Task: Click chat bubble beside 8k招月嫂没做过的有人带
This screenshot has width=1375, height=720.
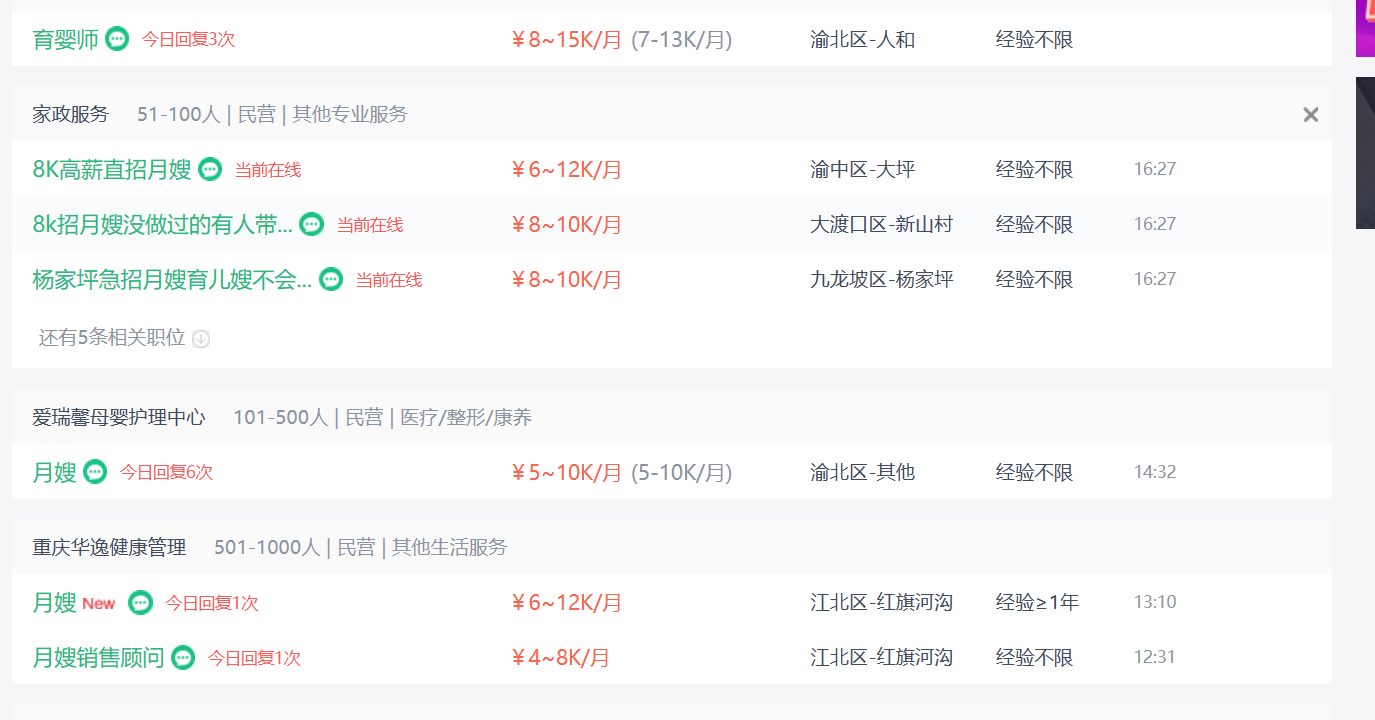Action: tap(312, 224)
